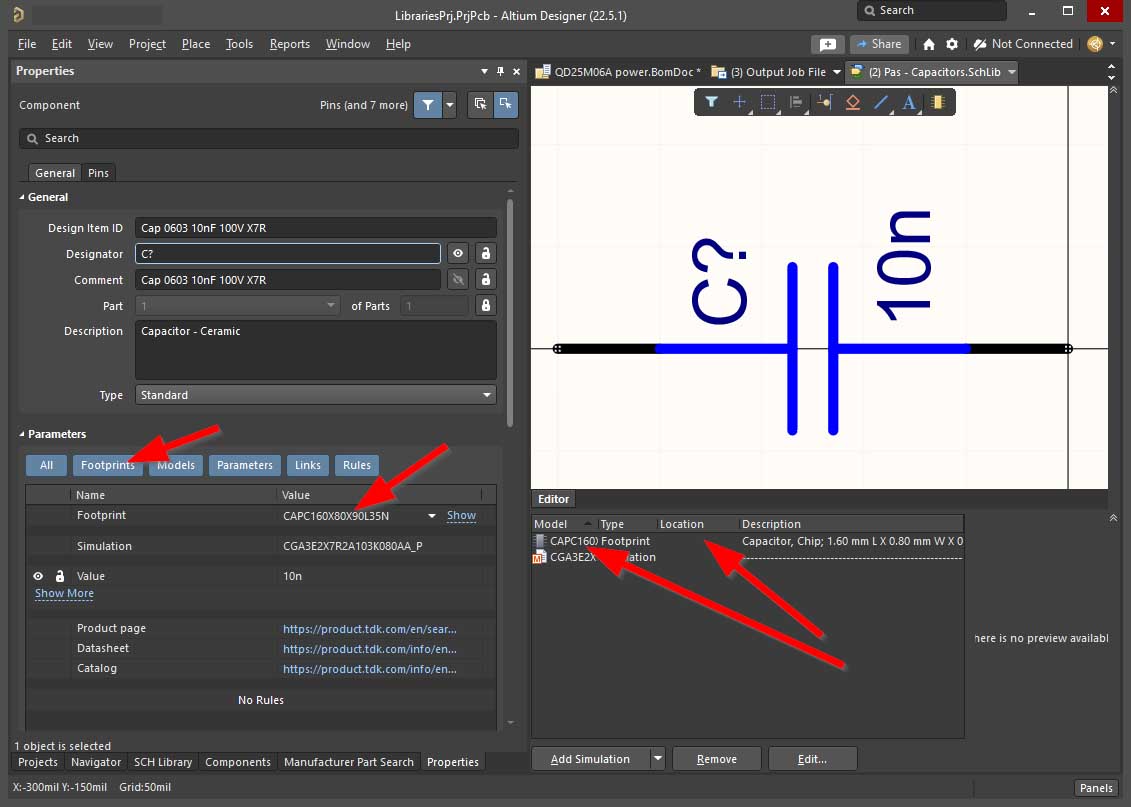Open the settings gear icon

[x=952, y=44]
